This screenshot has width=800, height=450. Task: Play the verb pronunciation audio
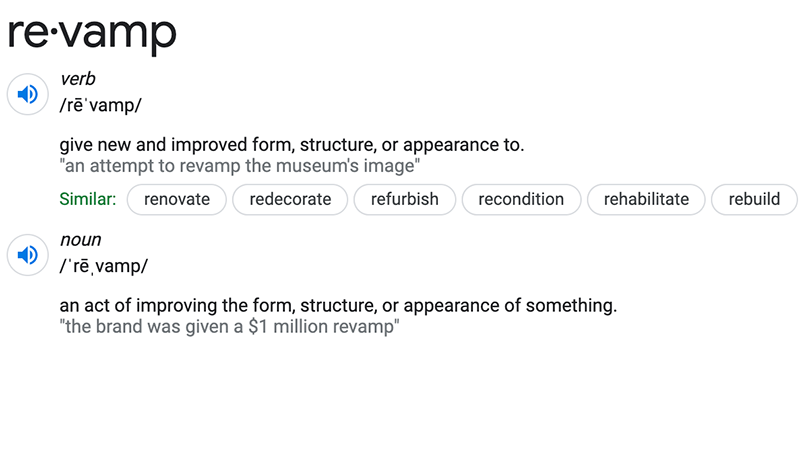point(28,94)
